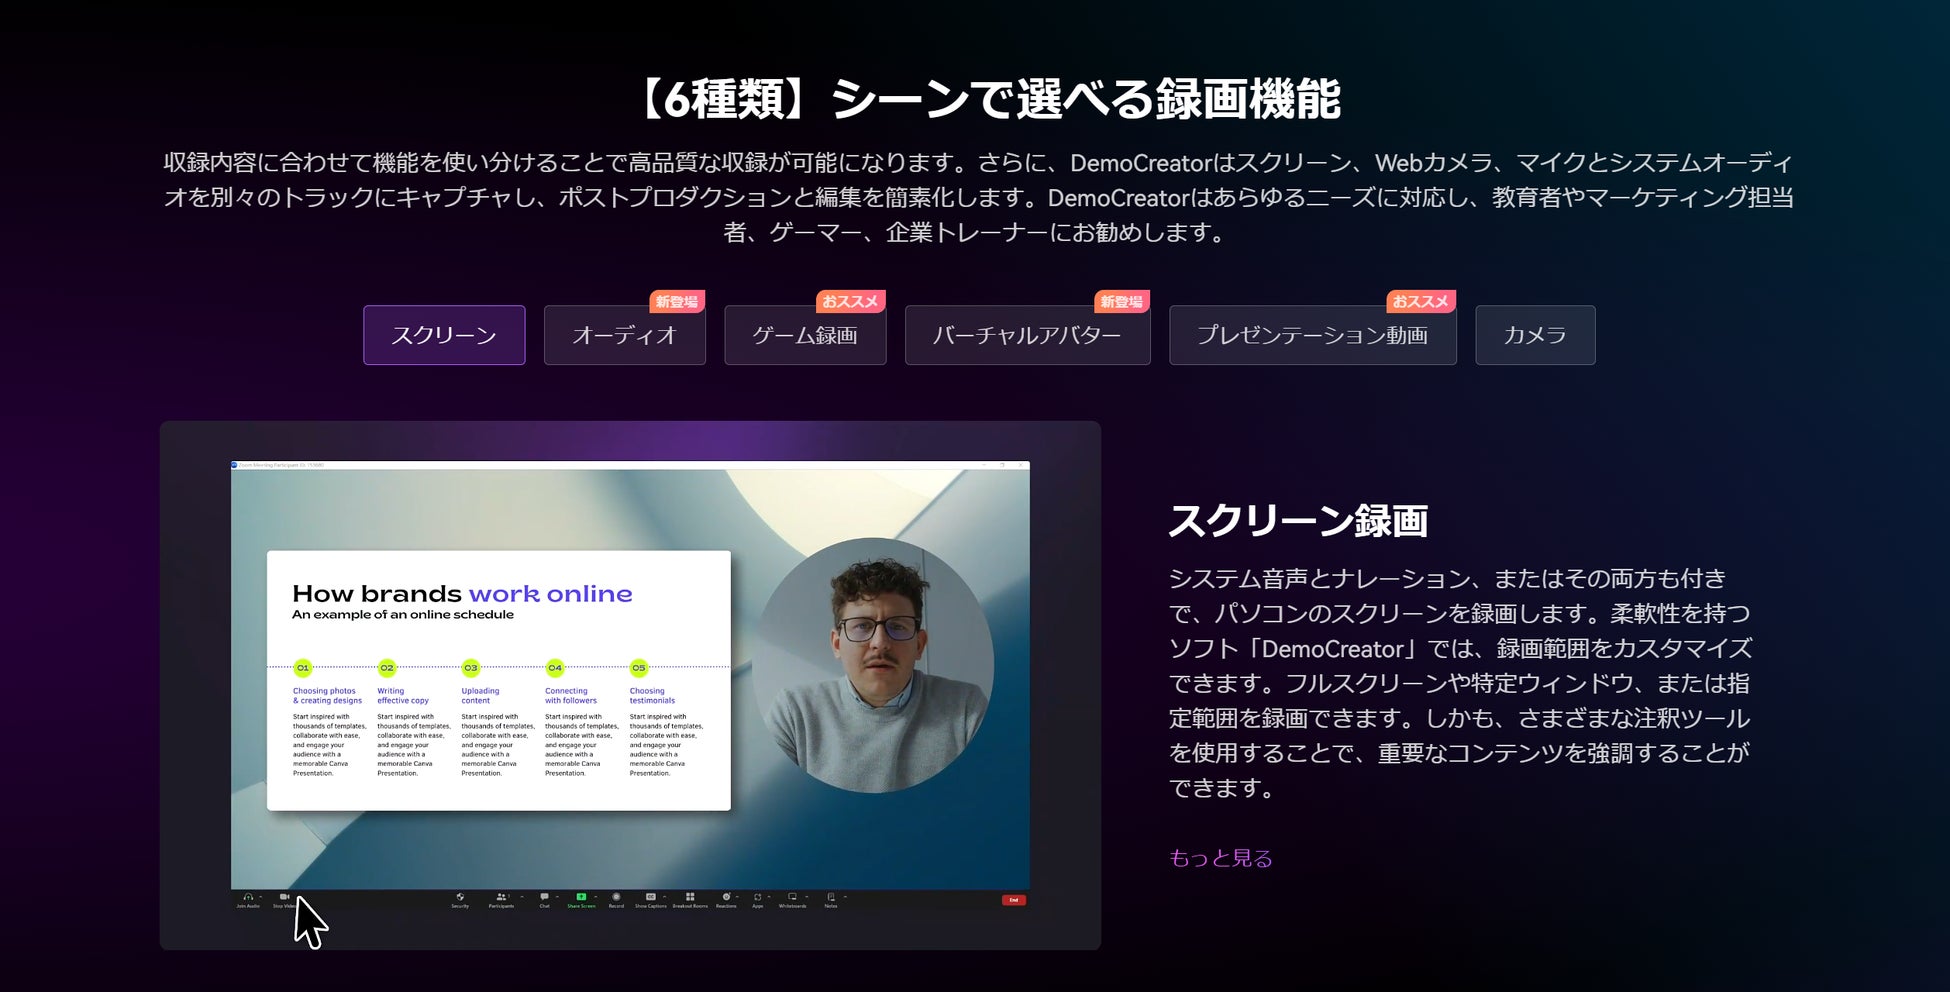Switch to the オーディオ tab
Viewport: 1950px width, 992px height.
625,335
